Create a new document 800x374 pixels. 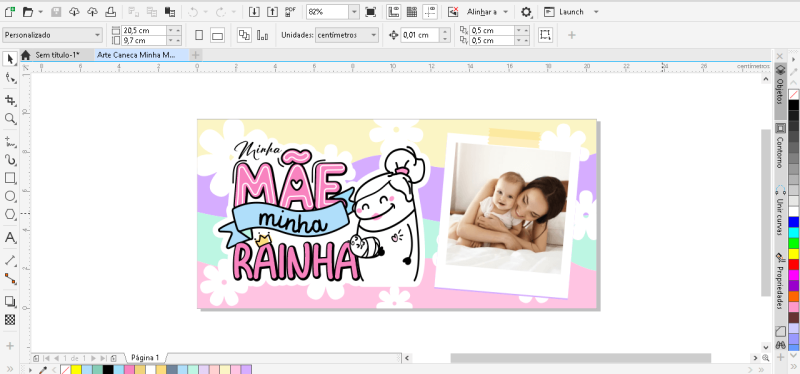click(x=9, y=12)
